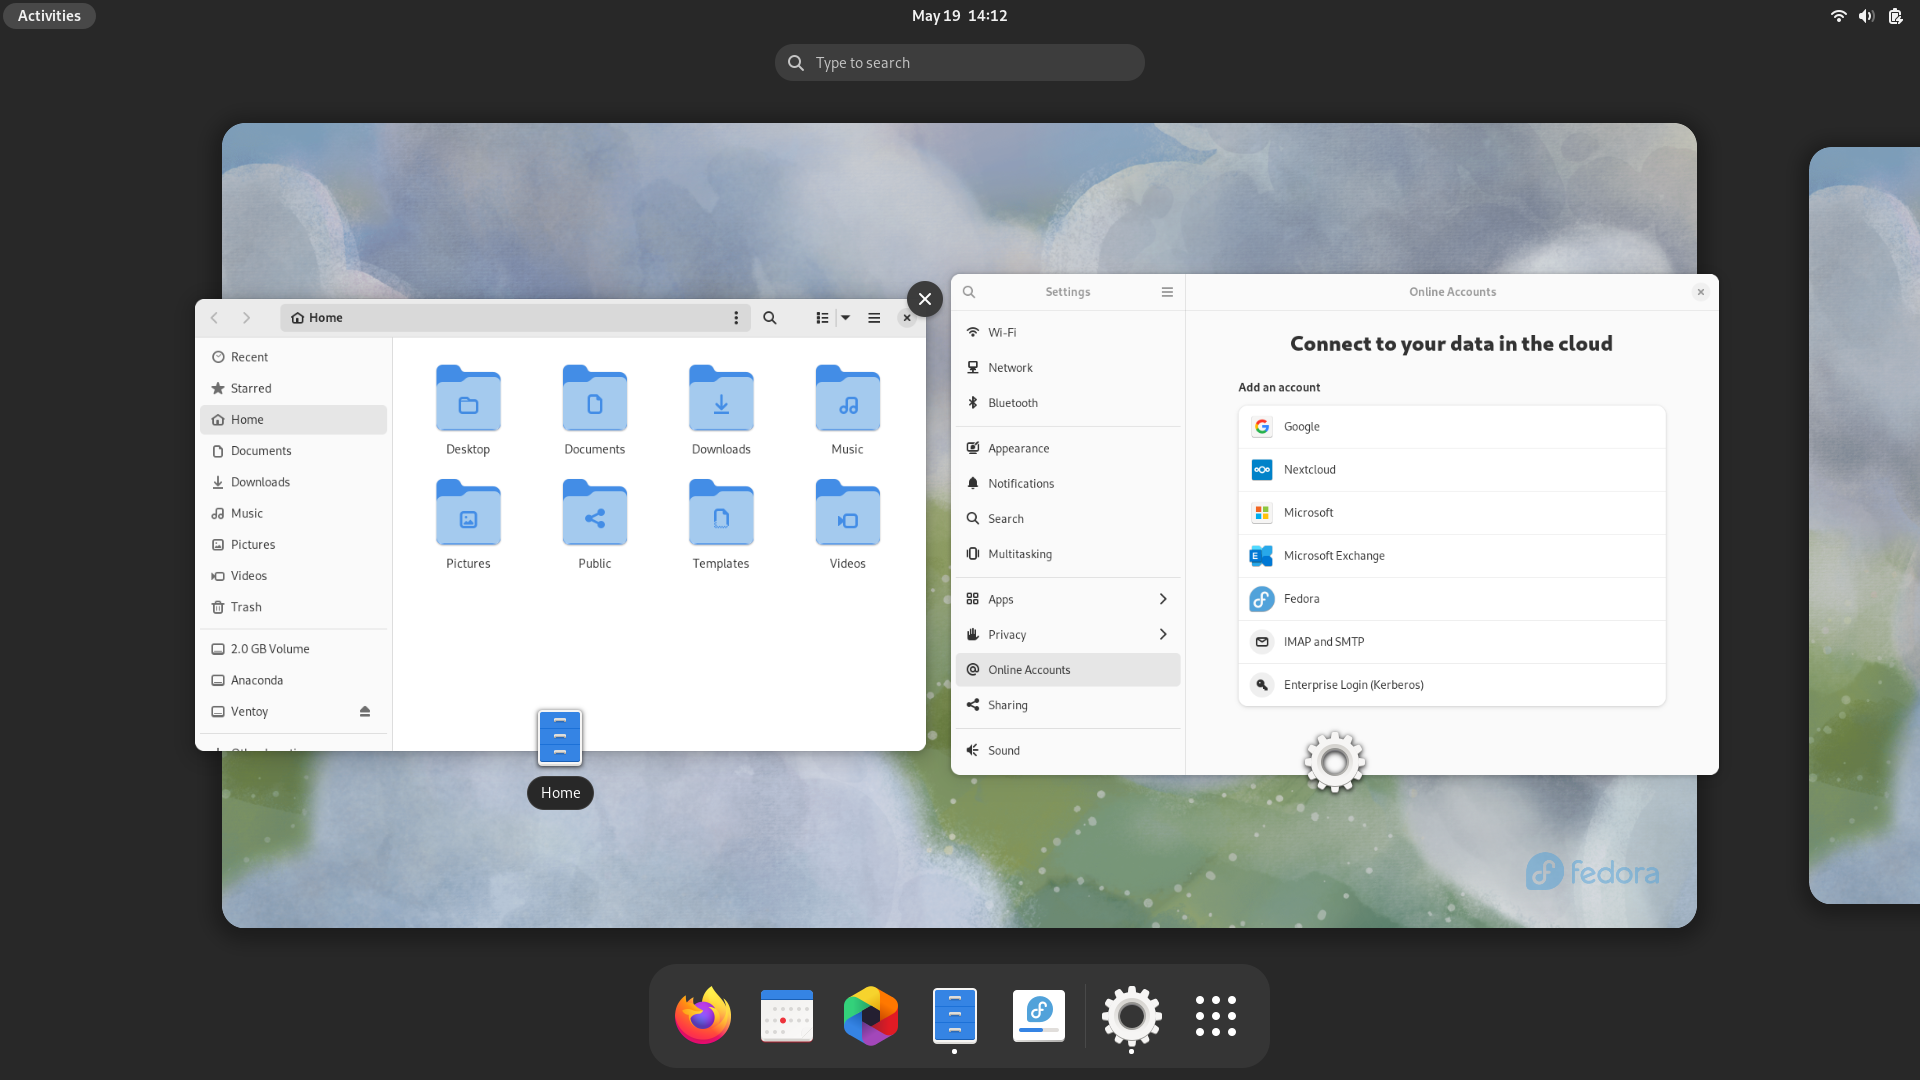The image size is (1920, 1080).
Task: Open the Desktop folder in Files
Action: 468,410
